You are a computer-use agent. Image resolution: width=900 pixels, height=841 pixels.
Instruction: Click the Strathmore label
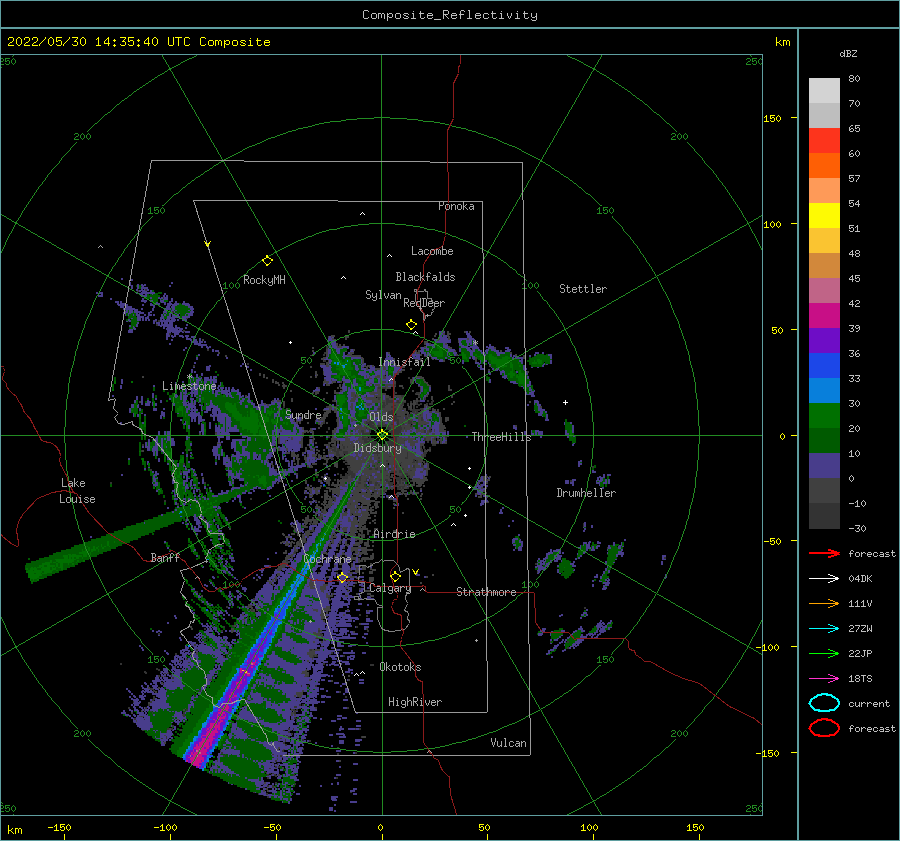tap(486, 592)
